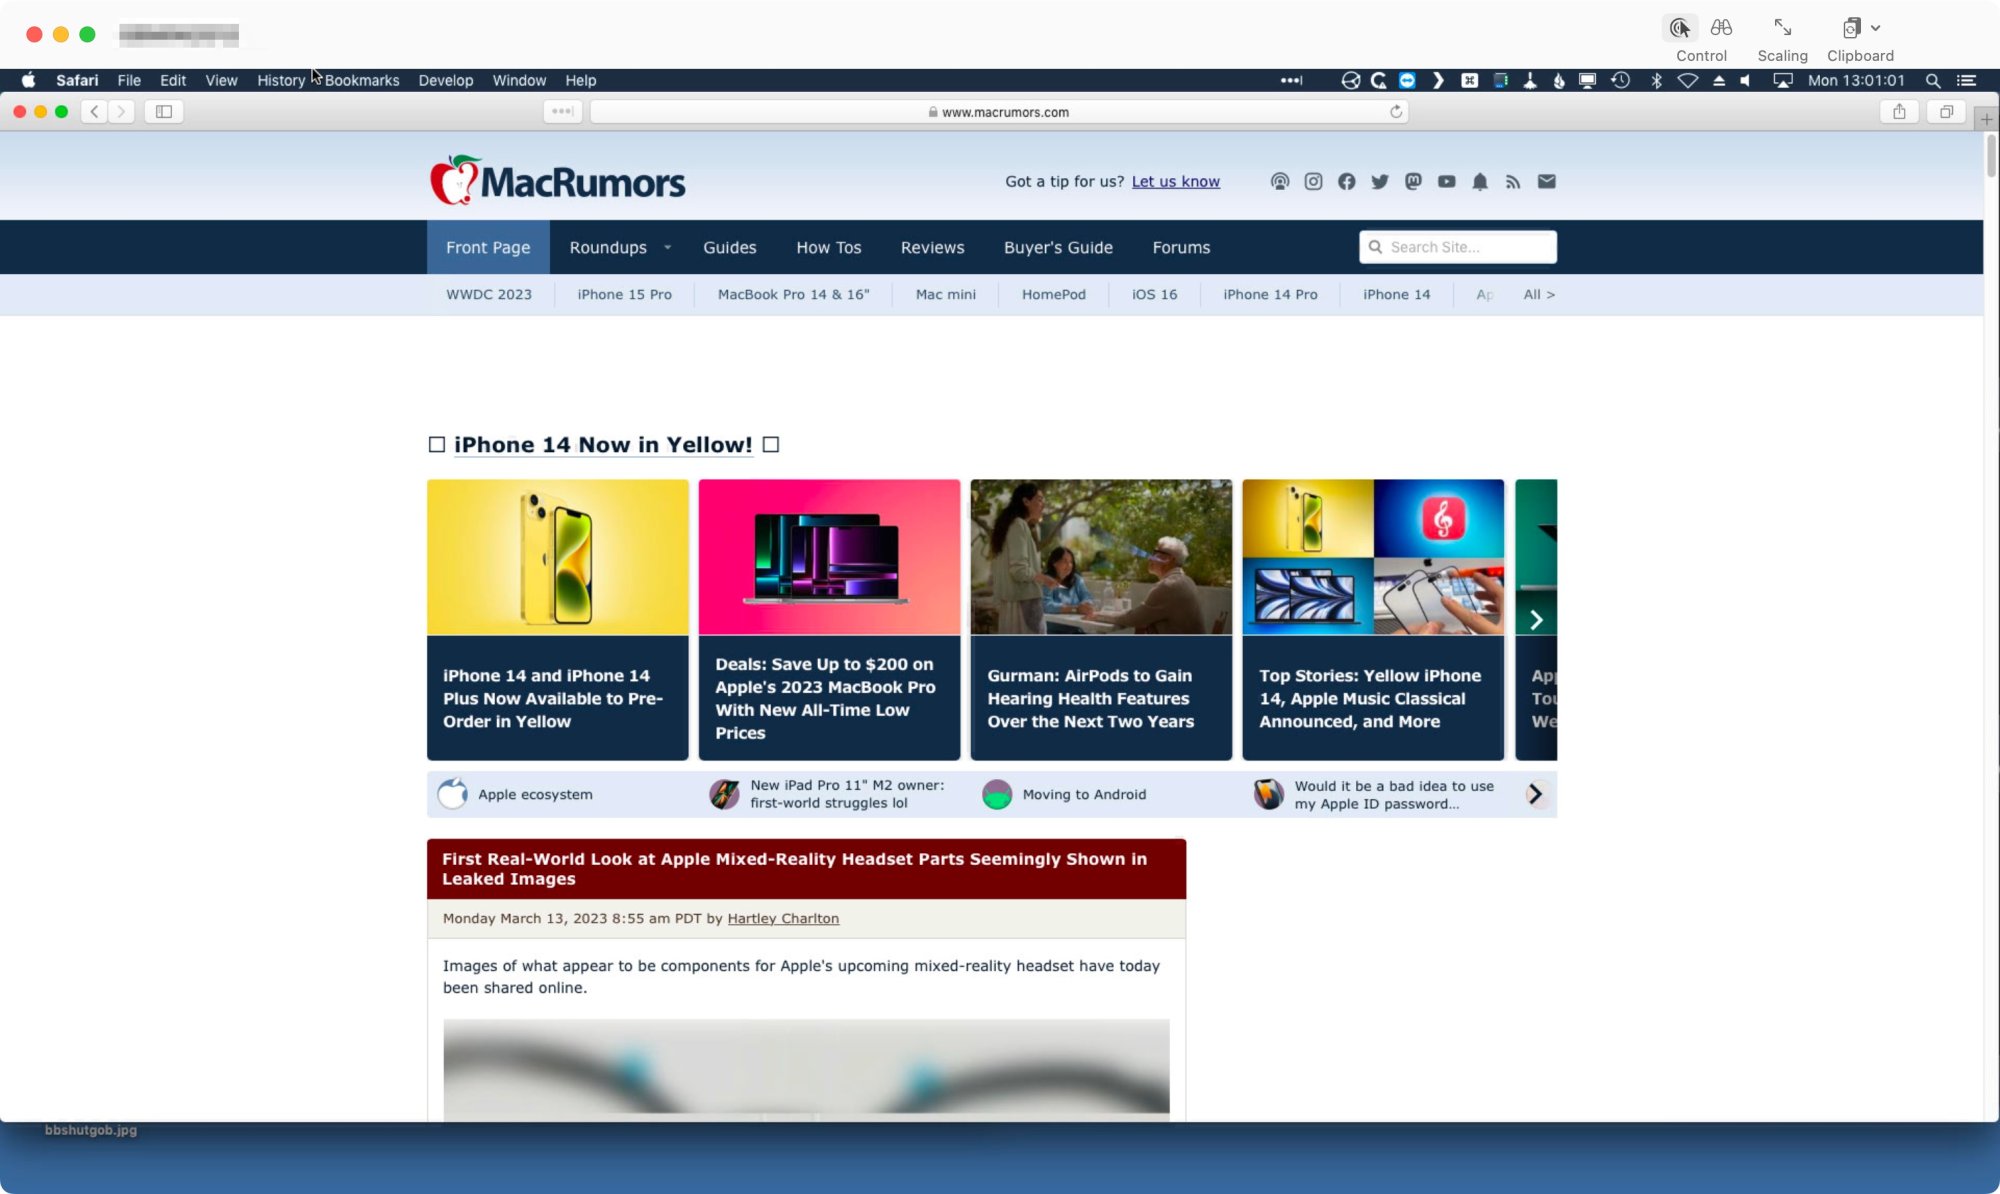Click the Bluetooth menu bar icon
The width and height of the screenshot is (2000, 1194).
coord(1656,81)
